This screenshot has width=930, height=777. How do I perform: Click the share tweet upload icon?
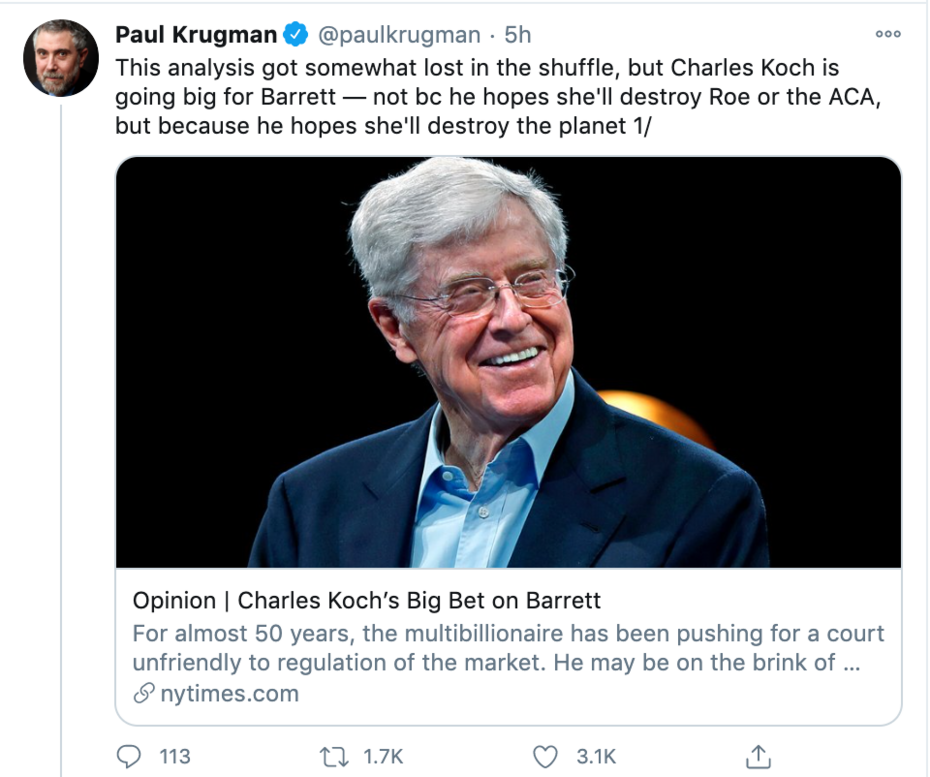(758, 756)
